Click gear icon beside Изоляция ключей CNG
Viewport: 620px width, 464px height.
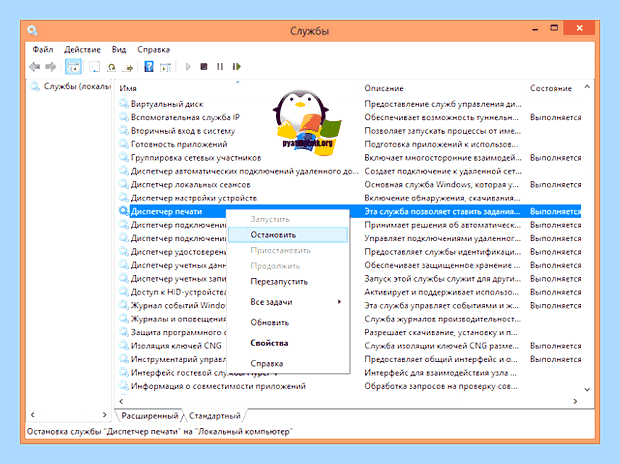[124, 345]
